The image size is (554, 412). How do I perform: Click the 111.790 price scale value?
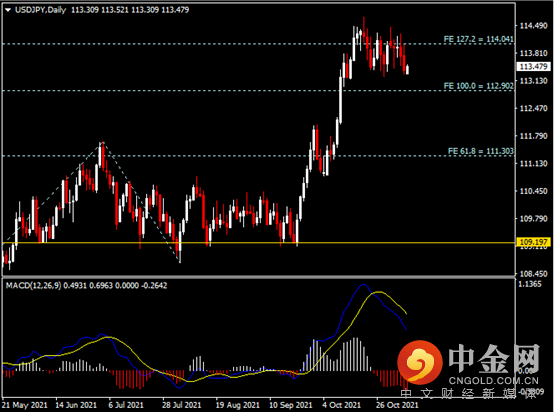tap(534, 136)
